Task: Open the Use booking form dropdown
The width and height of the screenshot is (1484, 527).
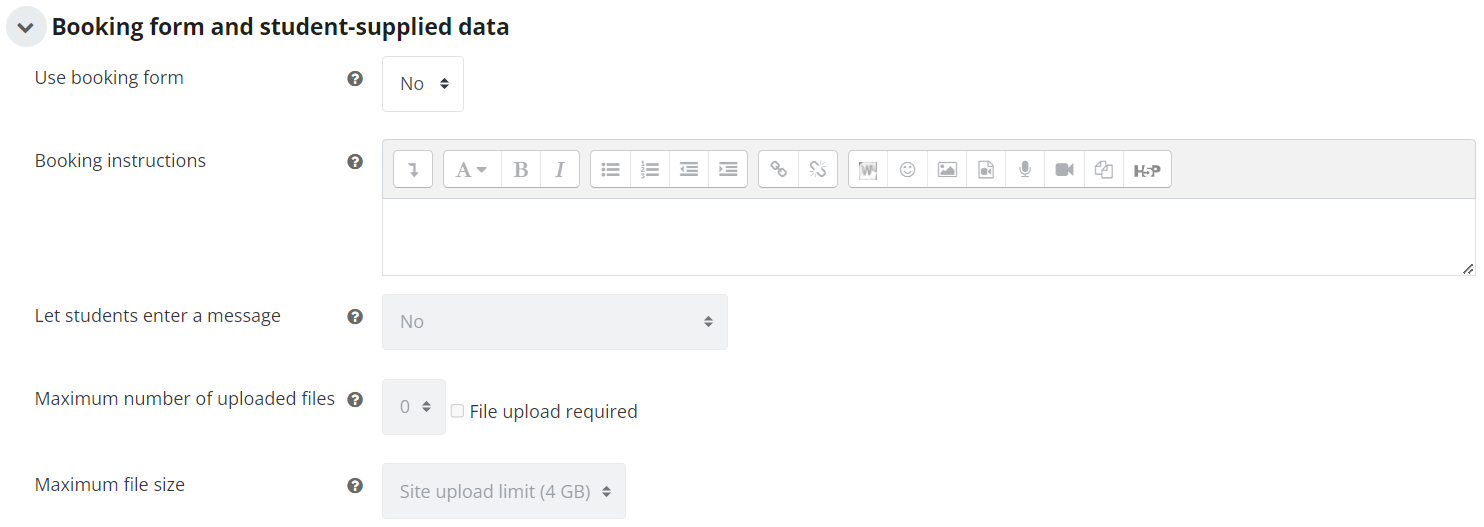Action: [423, 84]
